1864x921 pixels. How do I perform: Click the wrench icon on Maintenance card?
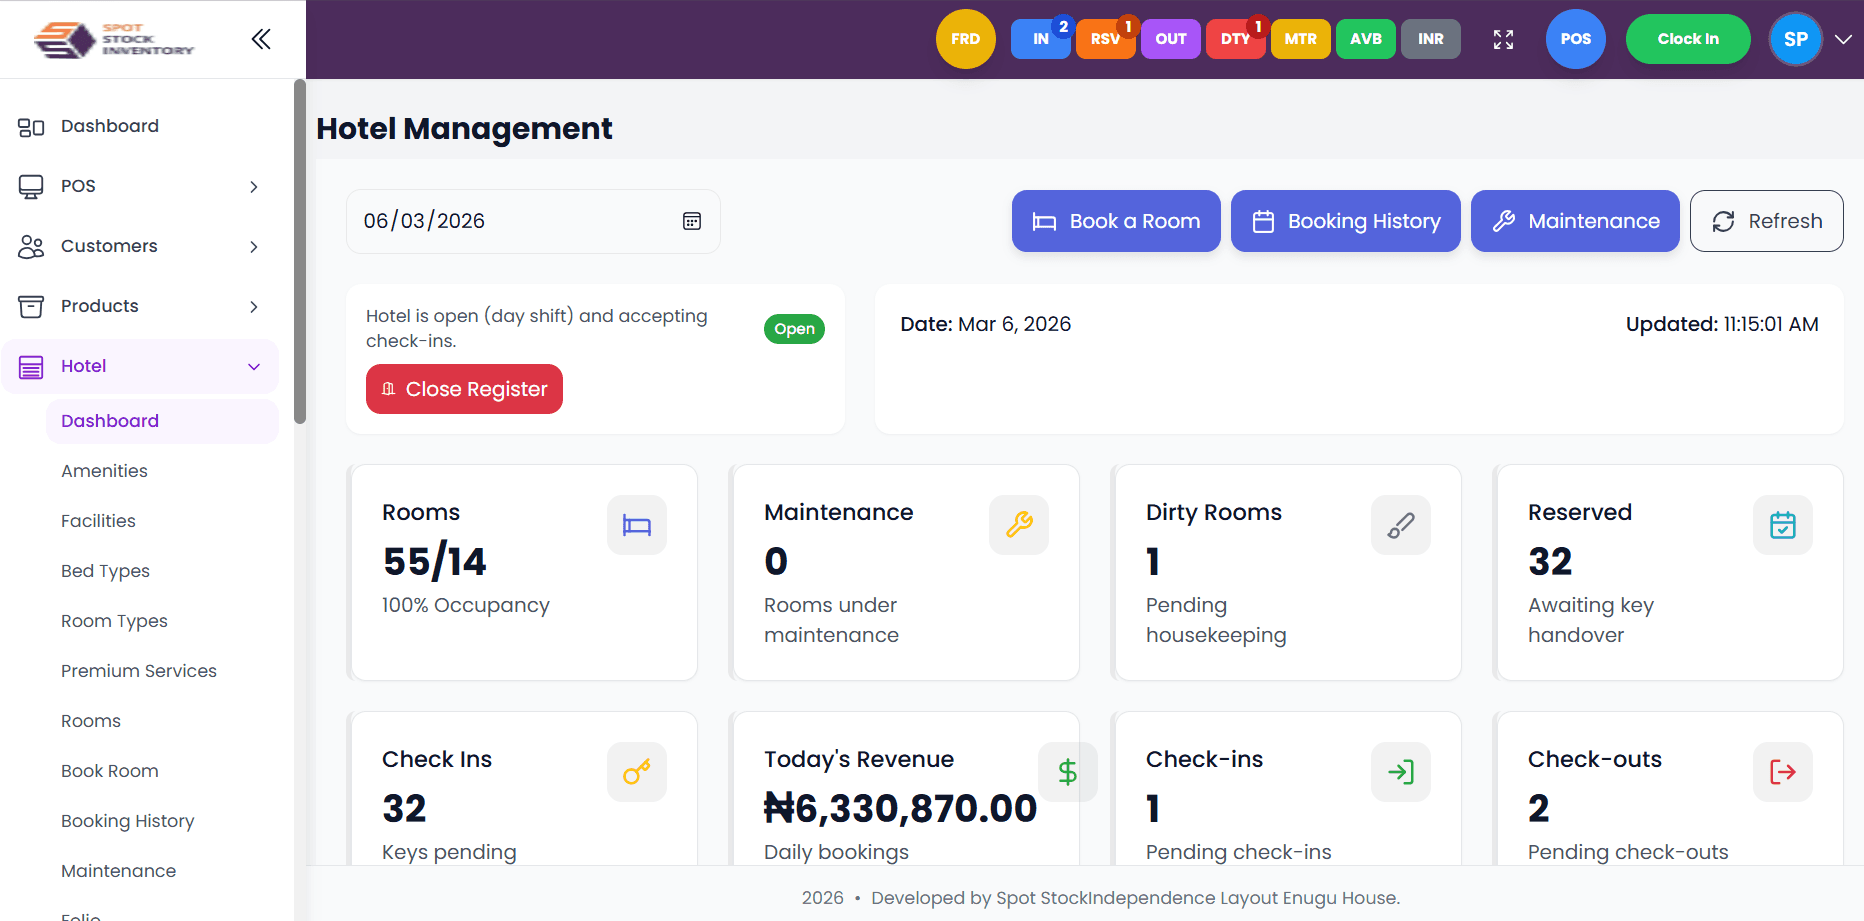tap(1018, 525)
